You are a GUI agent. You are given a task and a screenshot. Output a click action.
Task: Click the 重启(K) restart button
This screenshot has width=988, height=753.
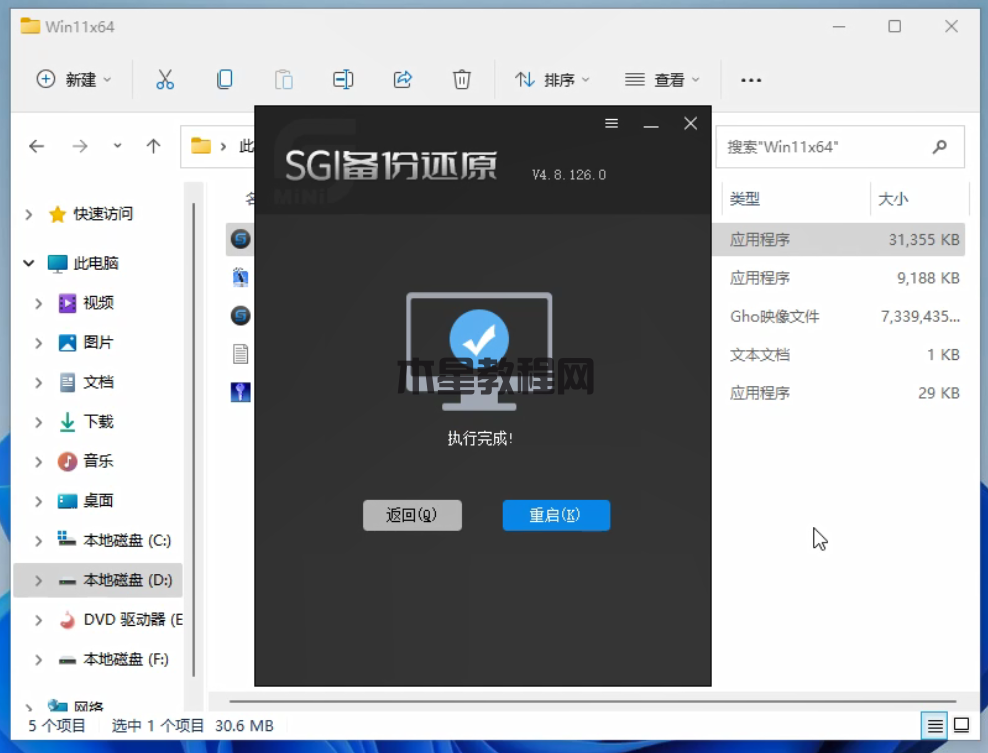point(556,515)
